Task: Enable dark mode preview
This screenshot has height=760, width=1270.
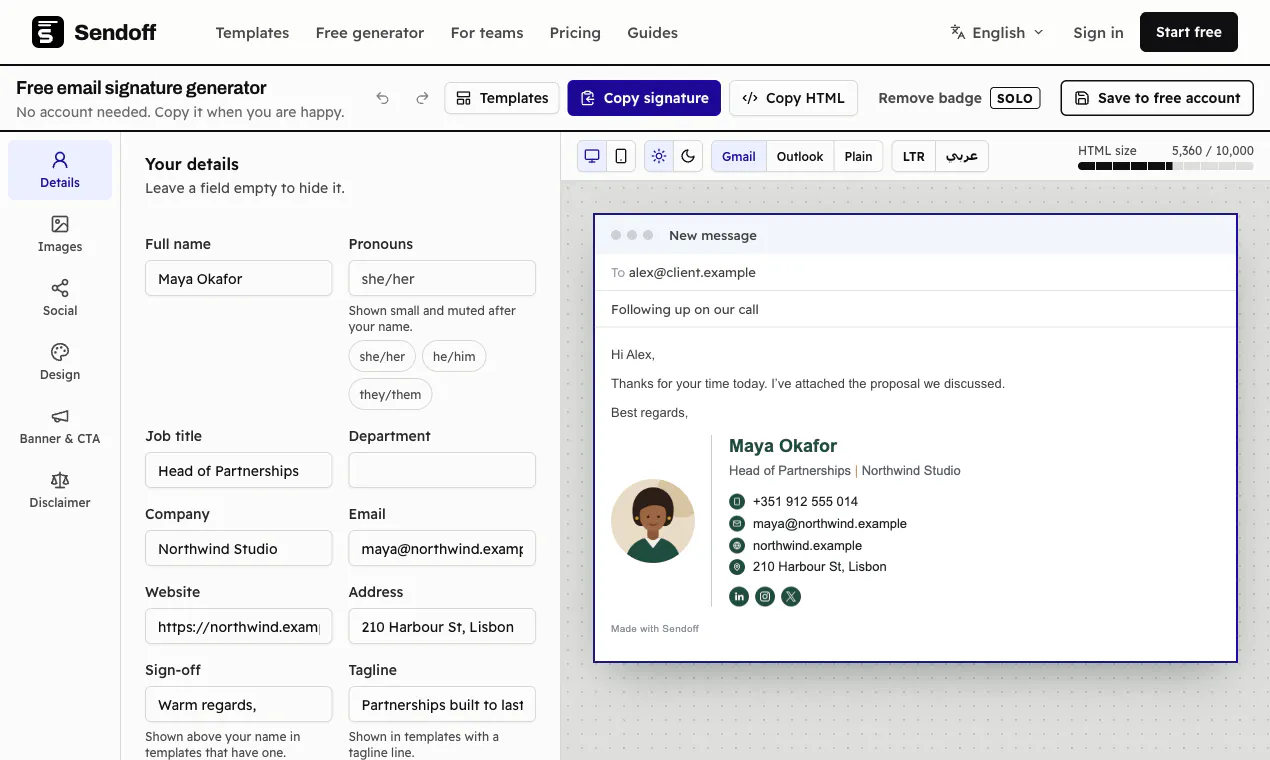Action: tap(688, 156)
